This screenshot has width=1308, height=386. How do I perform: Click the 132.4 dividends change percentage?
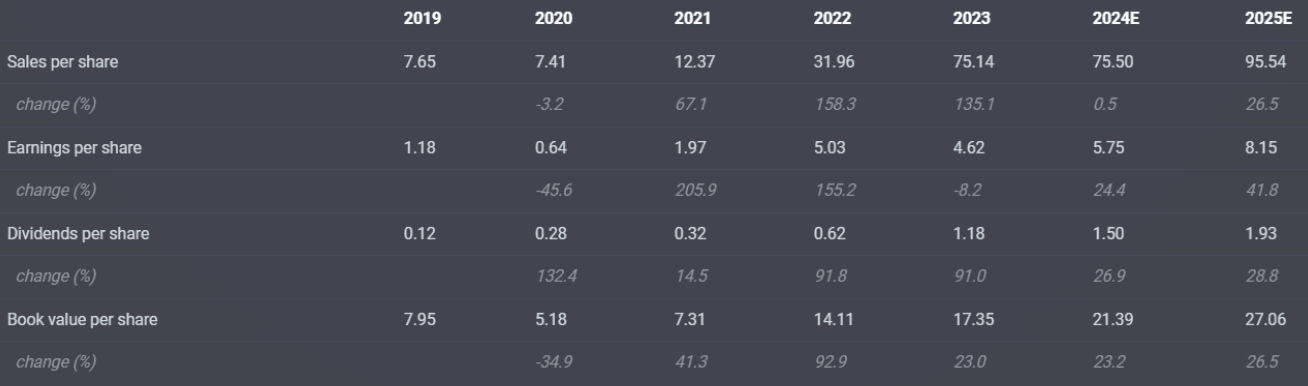553,277
